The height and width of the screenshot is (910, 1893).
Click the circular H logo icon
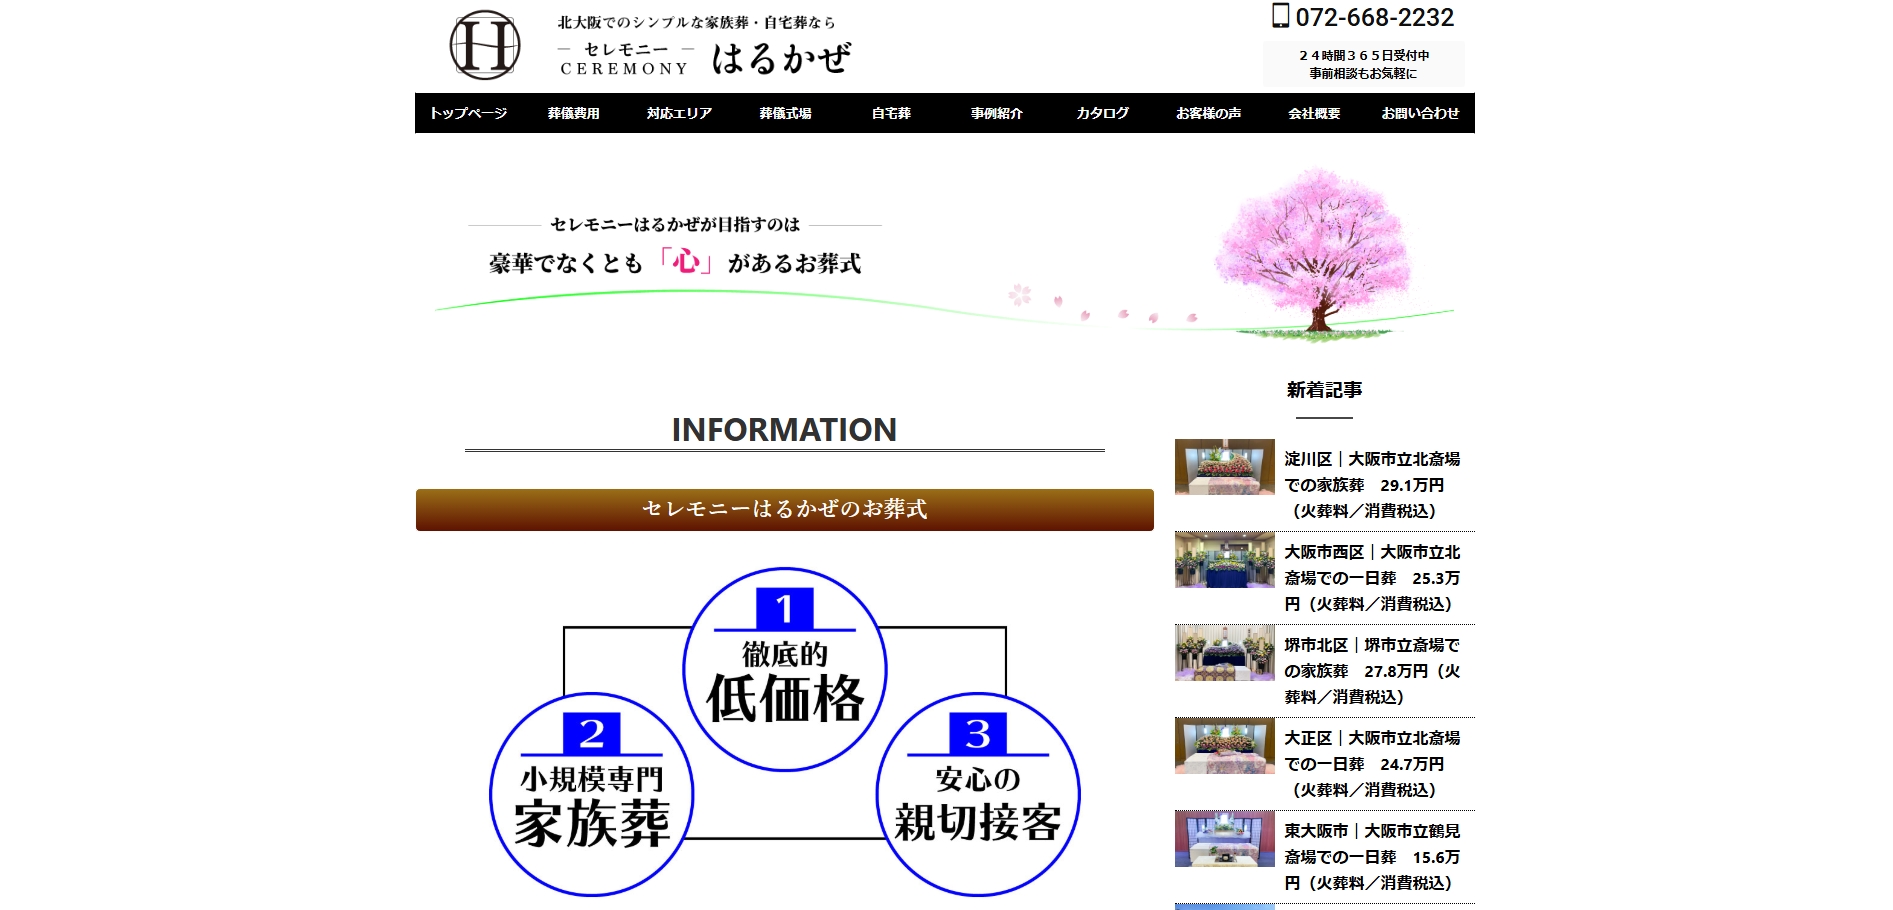coord(485,45)
